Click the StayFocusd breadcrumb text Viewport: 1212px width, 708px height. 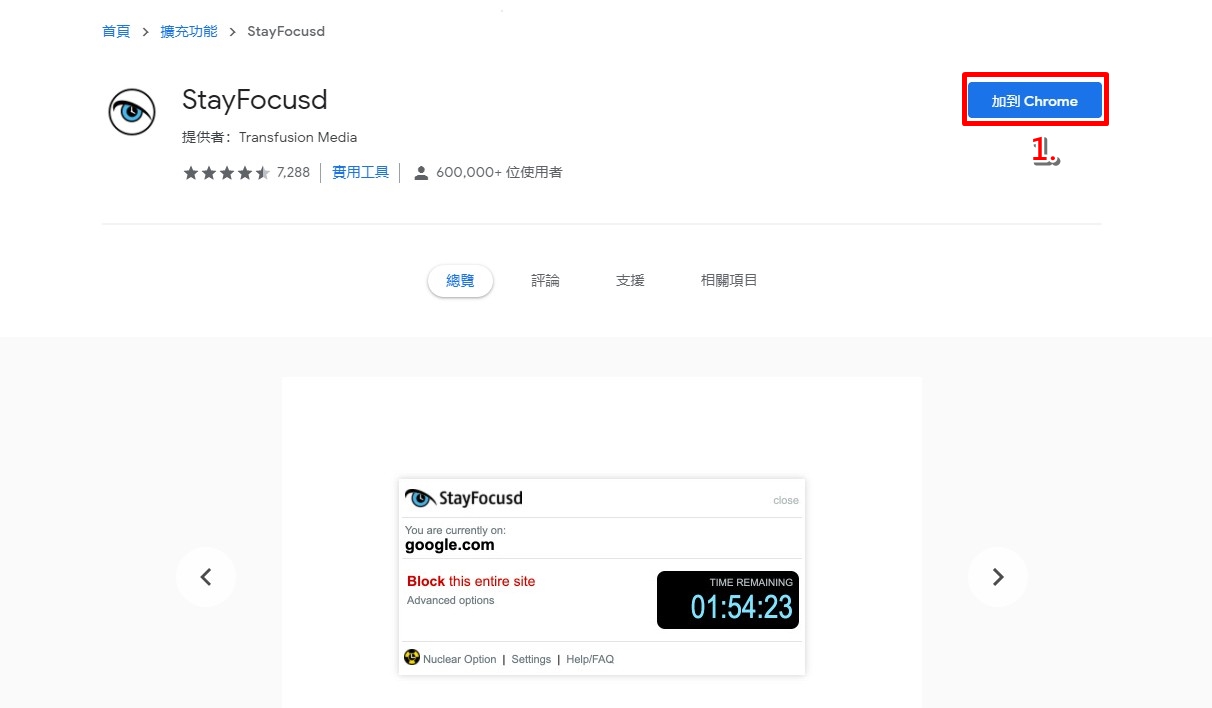(x=286, y=31)
